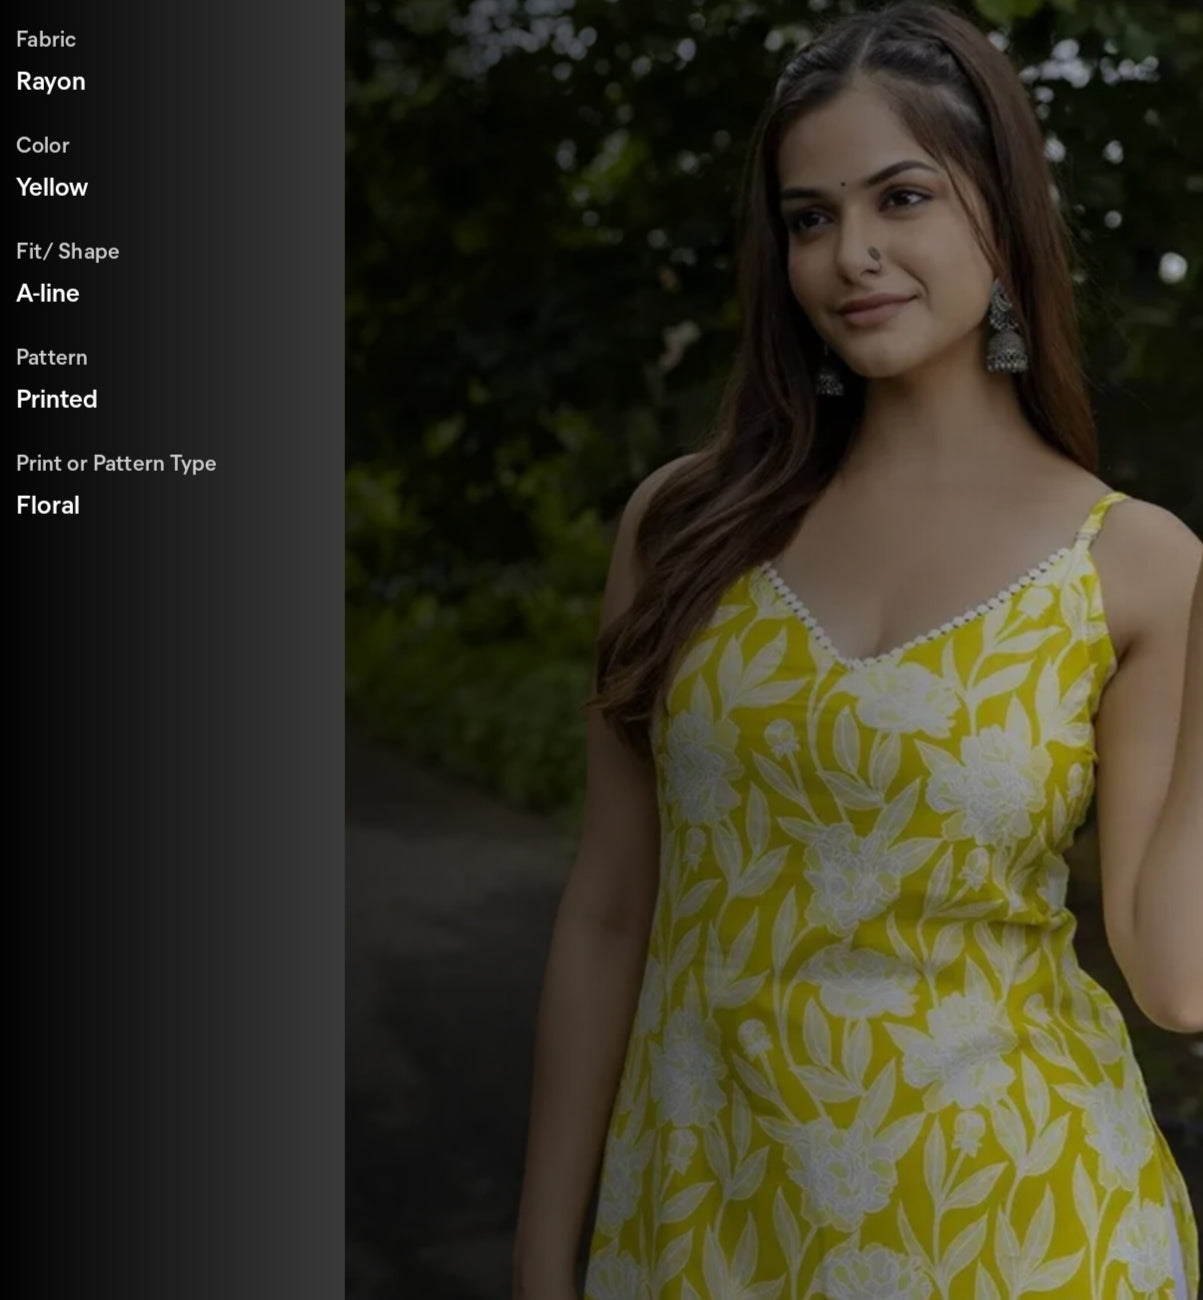Select the 'Color' attribute label
Image resolution: width=1203 pixels, height=1300 pixels.
point(43,145)
